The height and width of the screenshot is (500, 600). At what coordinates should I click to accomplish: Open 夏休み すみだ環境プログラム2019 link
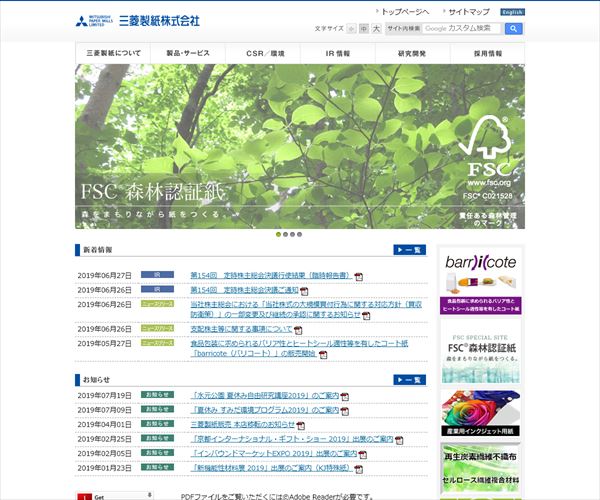pyautogui.click(x=265, y=410)
